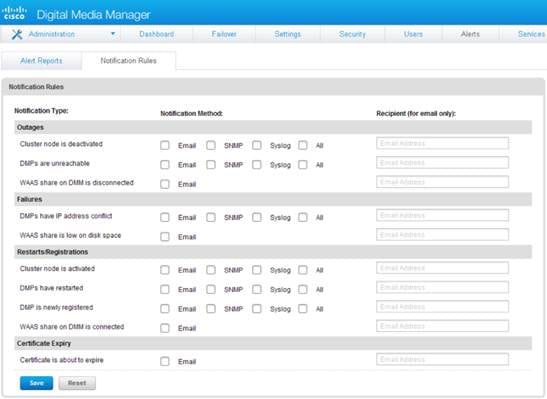Click email field for DMPs are unreachable
The height and width of the screenshot is (399, 547).
442,163
